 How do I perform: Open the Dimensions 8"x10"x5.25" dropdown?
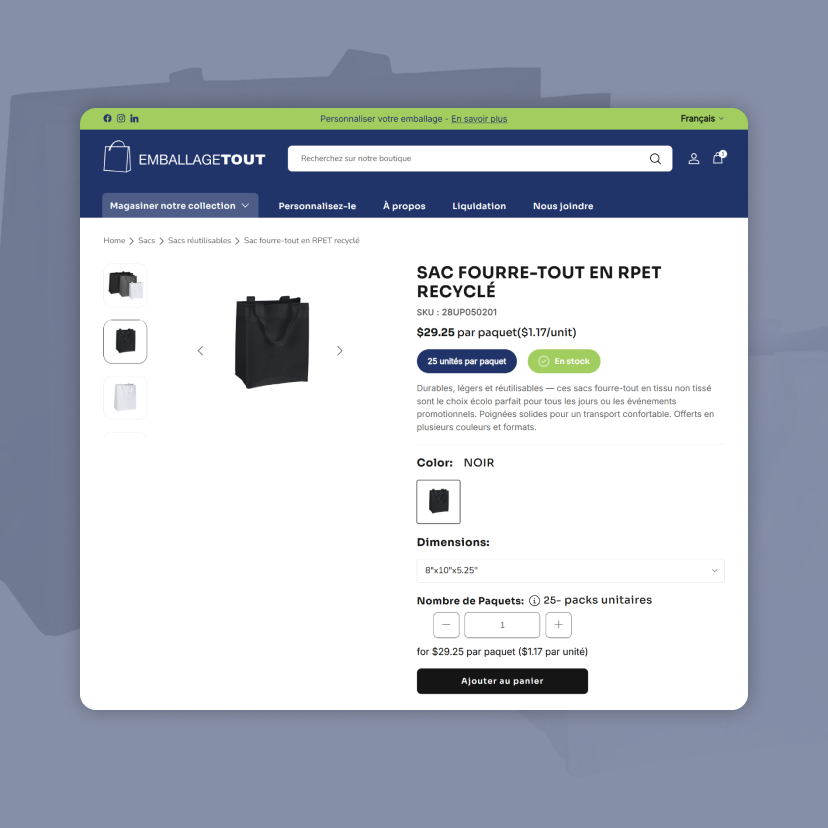point(570,571)
